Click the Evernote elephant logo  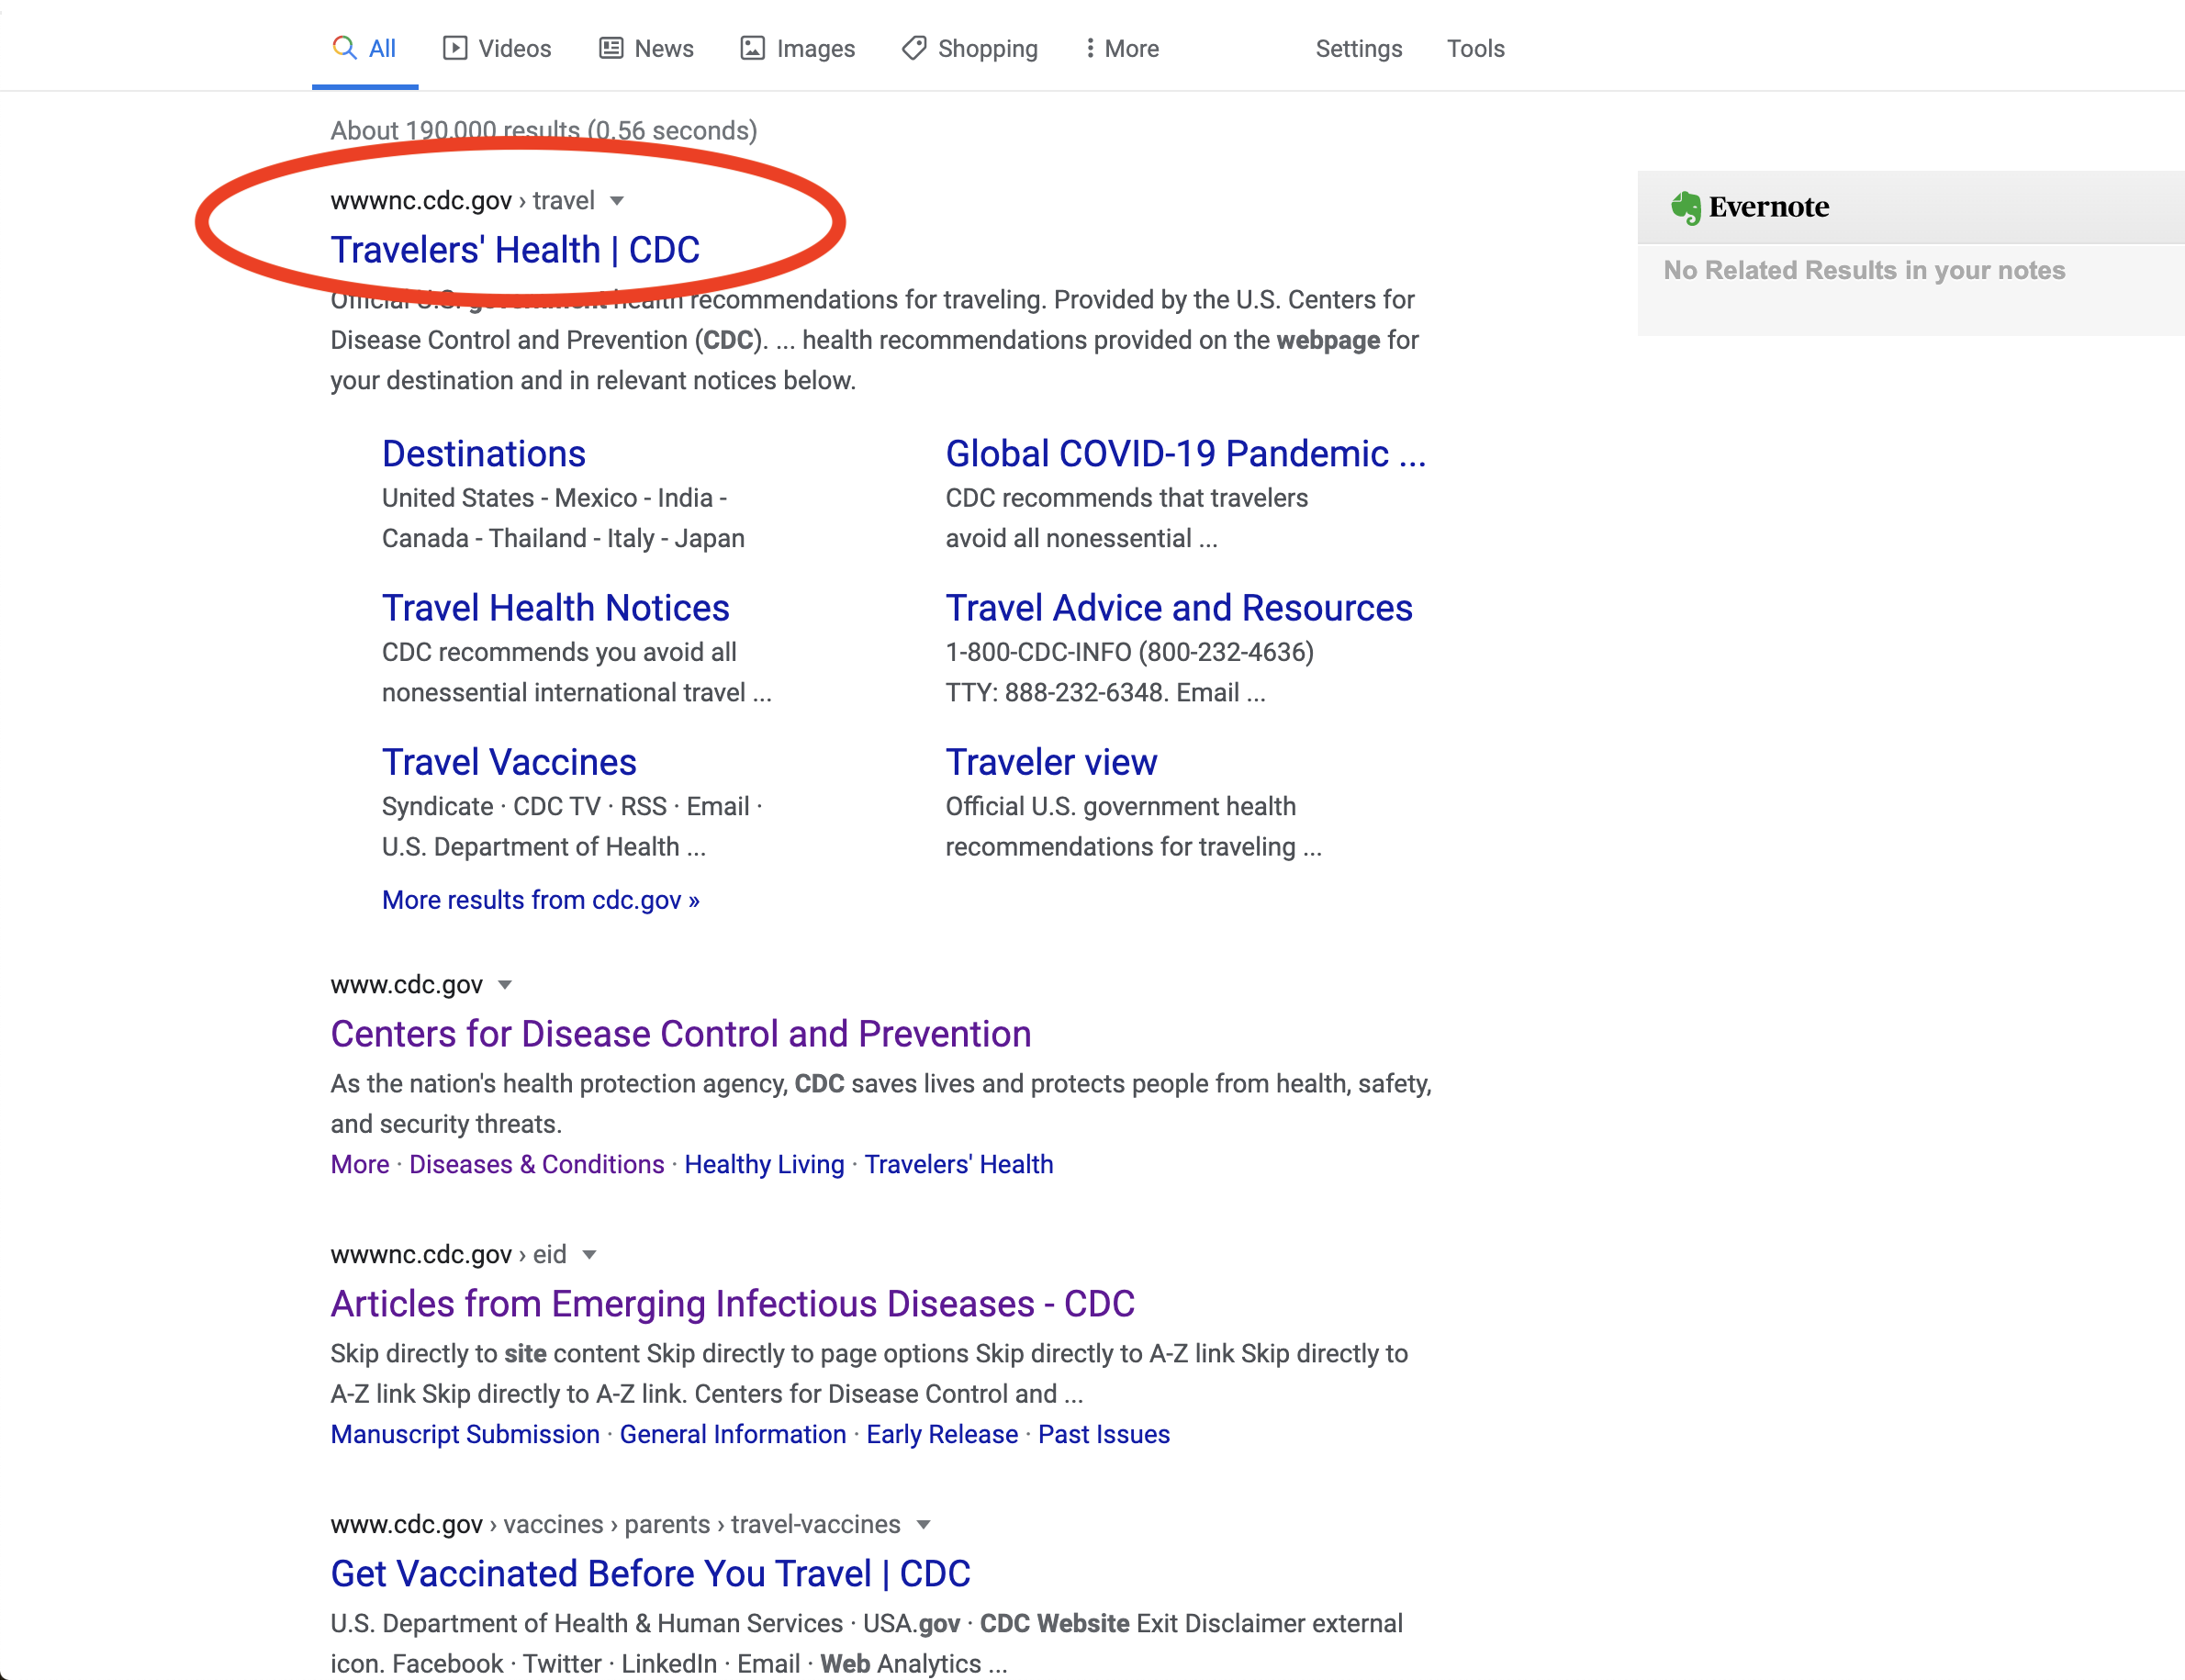click(1685, 207)
